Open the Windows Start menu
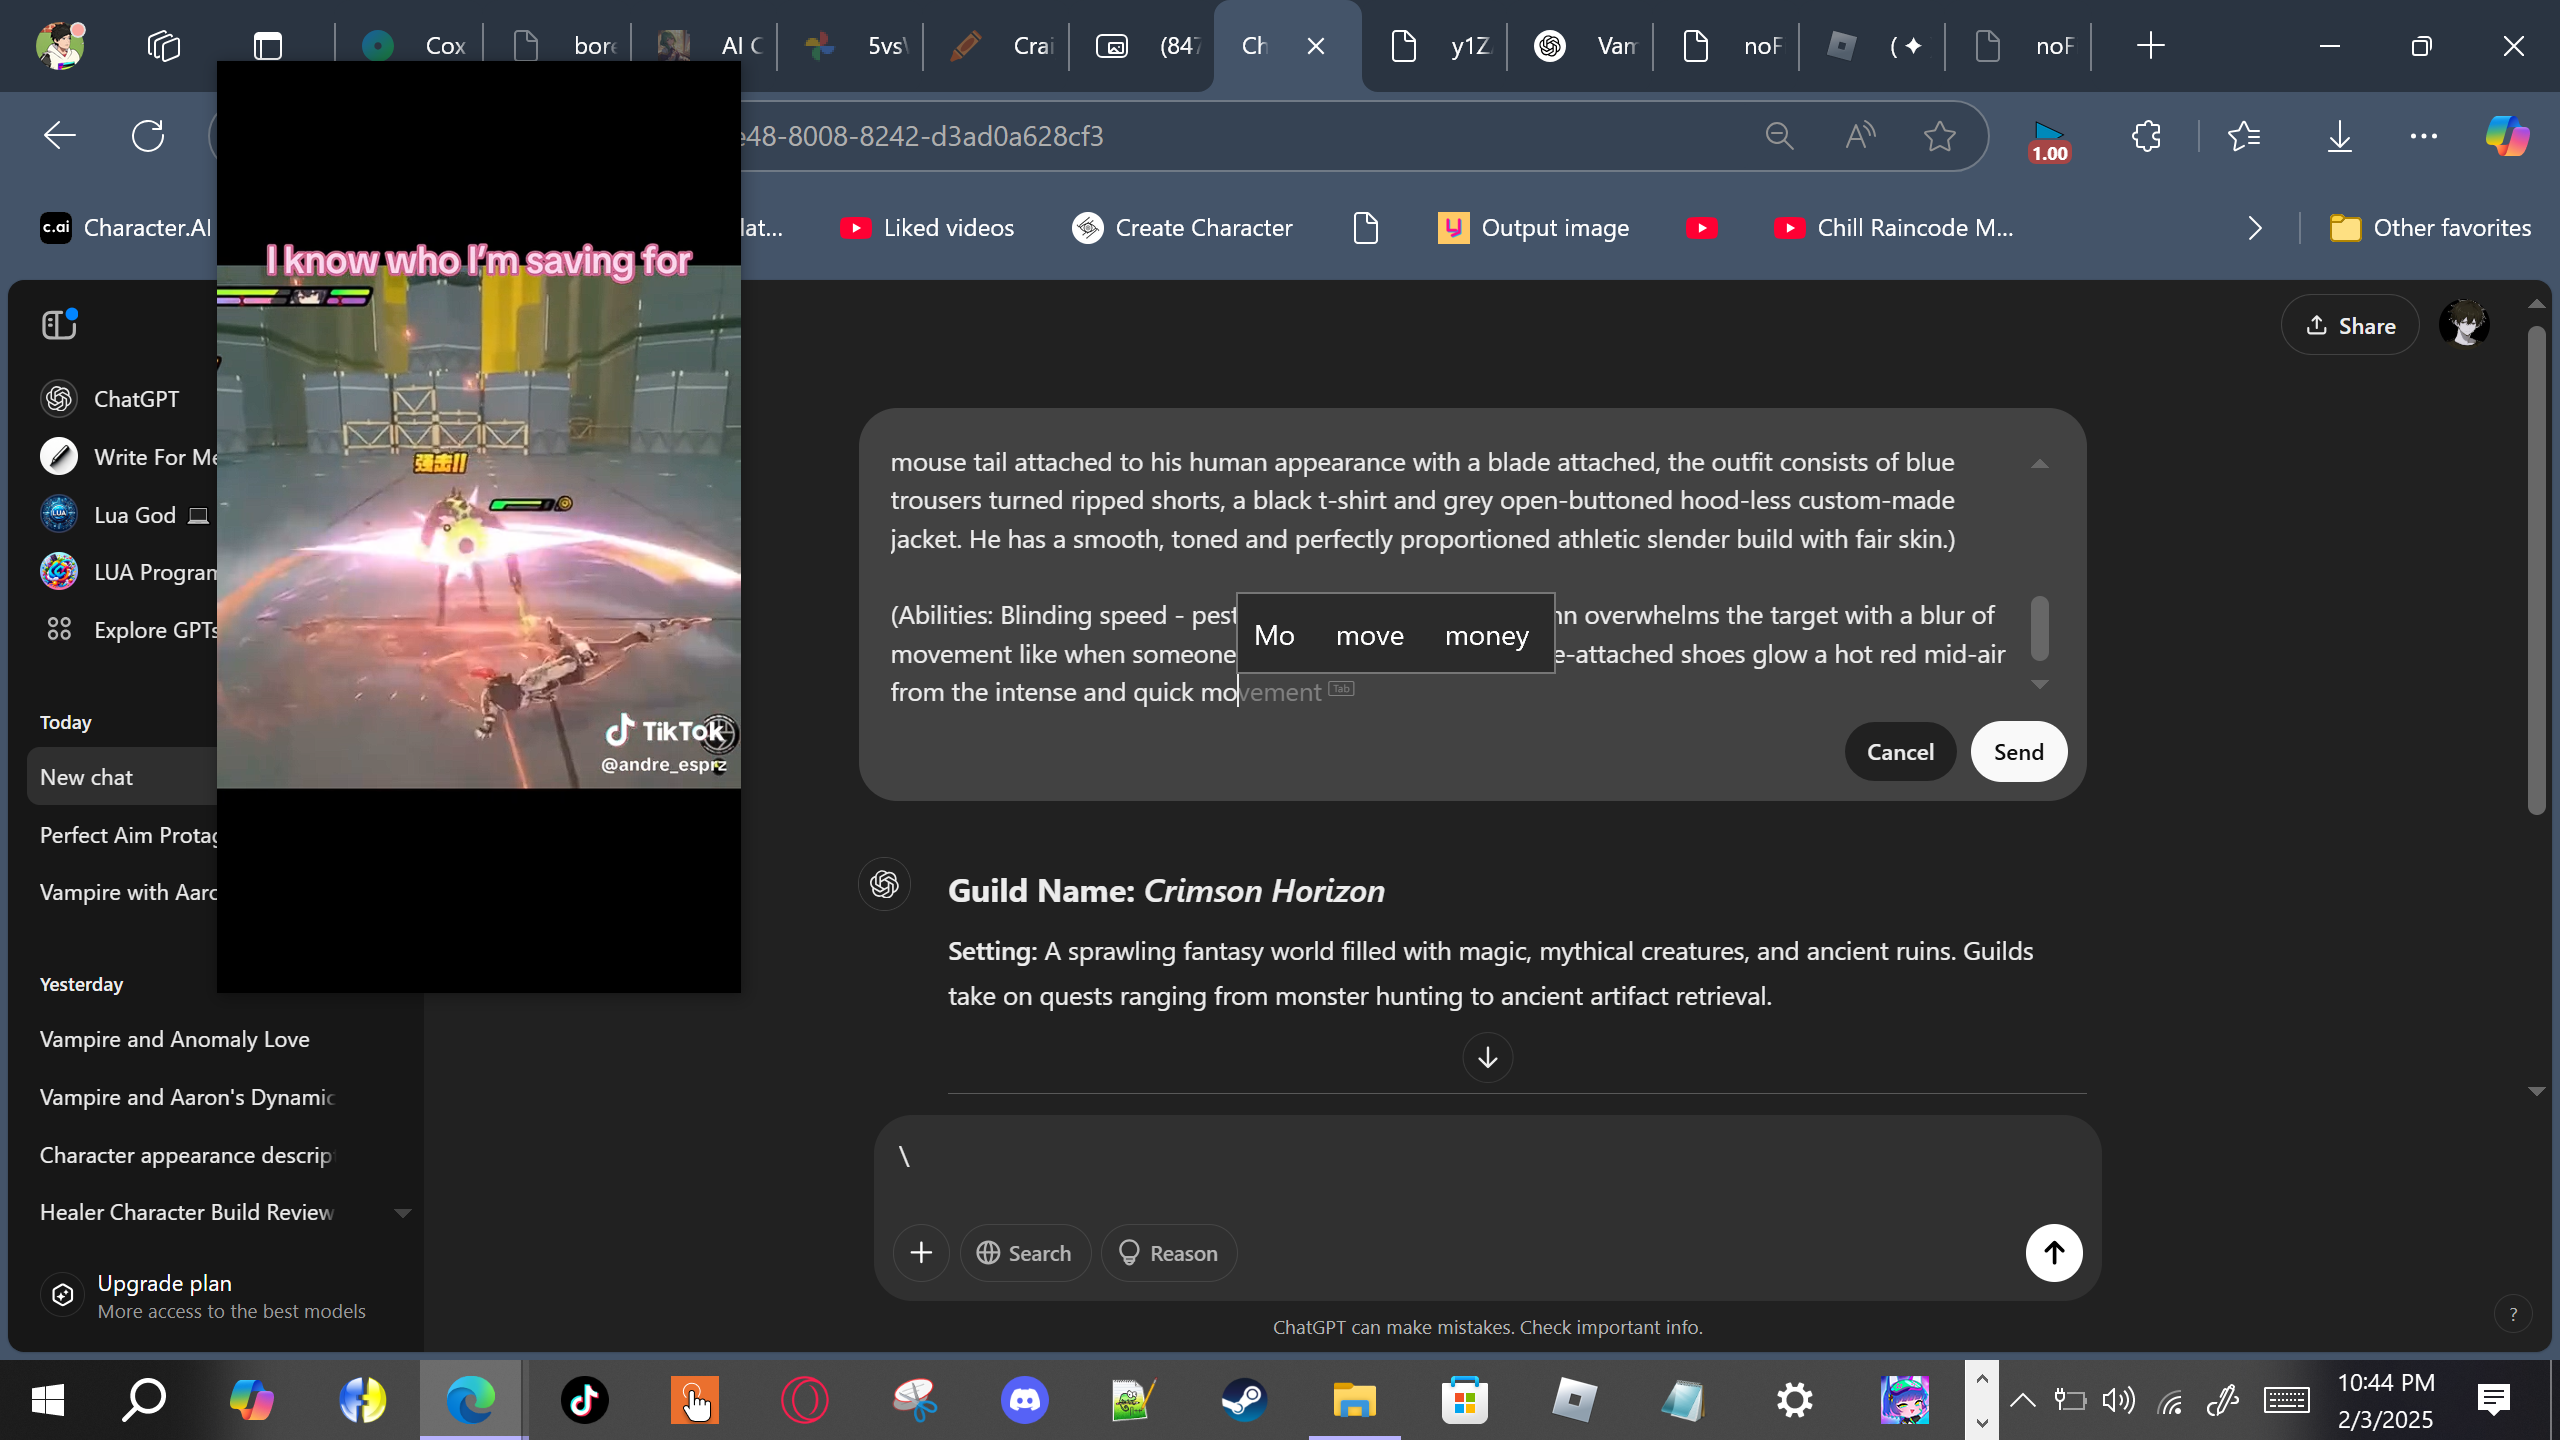Viewport: 2560px width, 1440px height. [x=48, y=1400]
